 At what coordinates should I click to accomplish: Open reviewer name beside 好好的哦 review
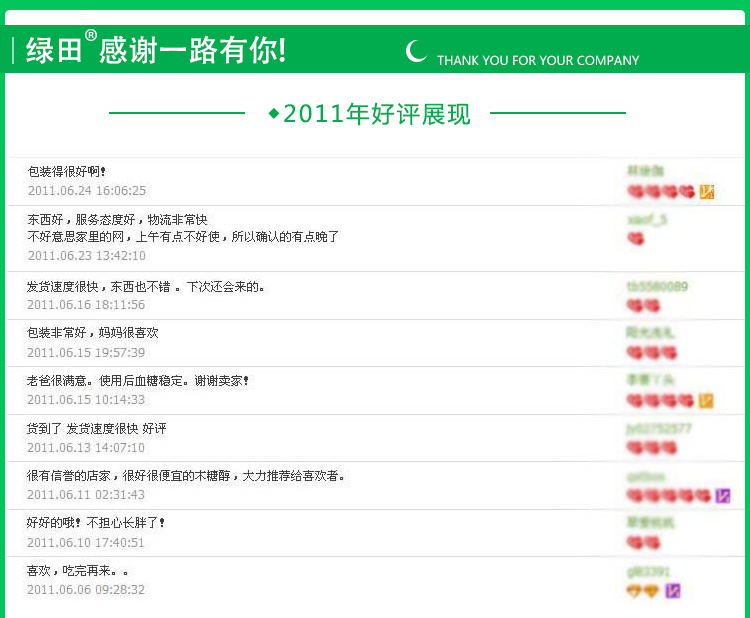click(650, 523)
